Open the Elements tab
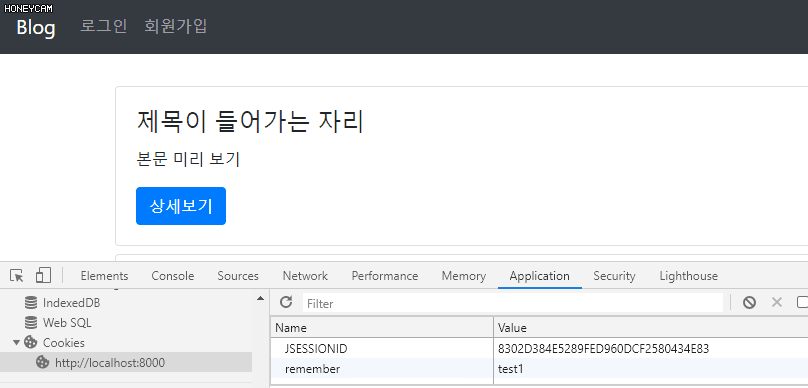 pos(104,276)
